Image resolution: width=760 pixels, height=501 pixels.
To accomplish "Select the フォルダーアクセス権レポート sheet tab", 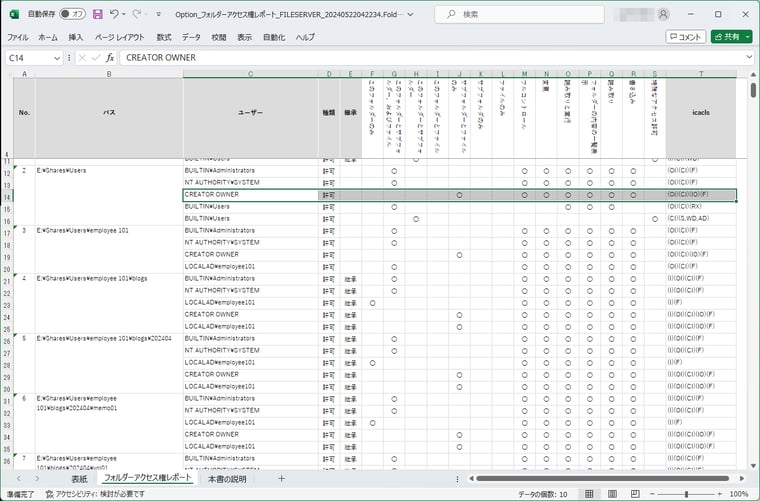I will point(148,478).
